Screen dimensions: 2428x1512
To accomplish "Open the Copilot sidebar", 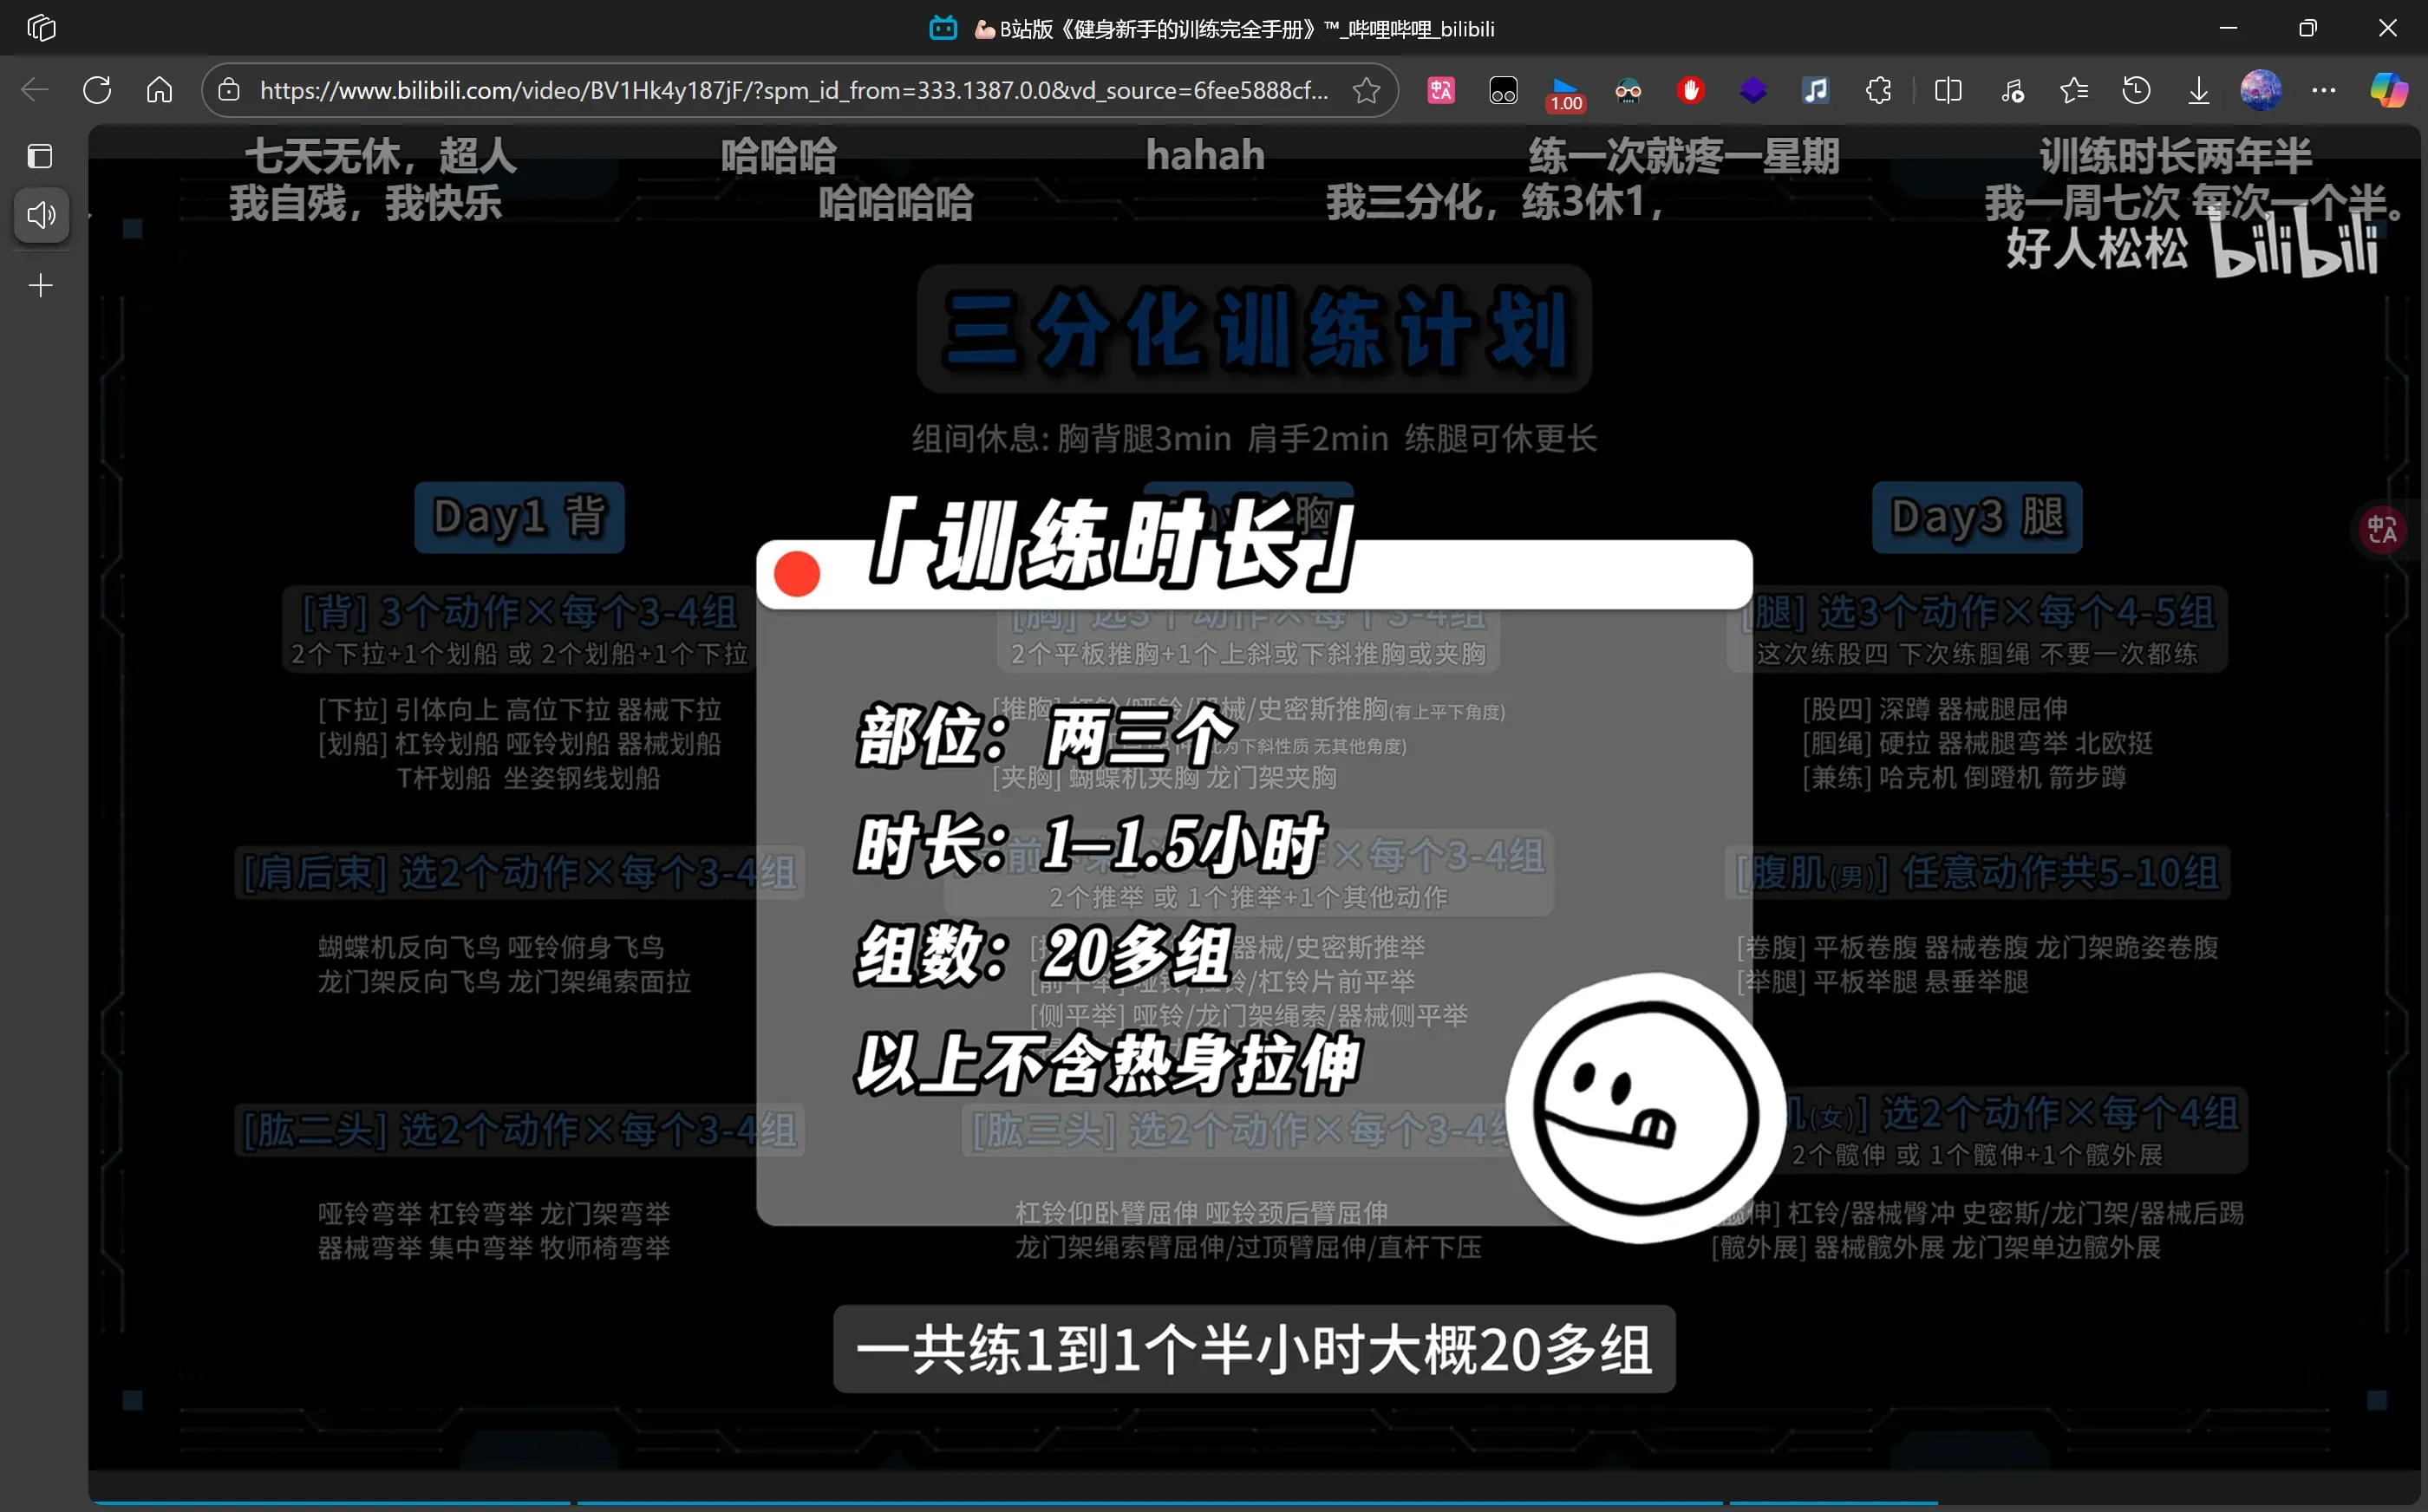I will click(2388, 90).
